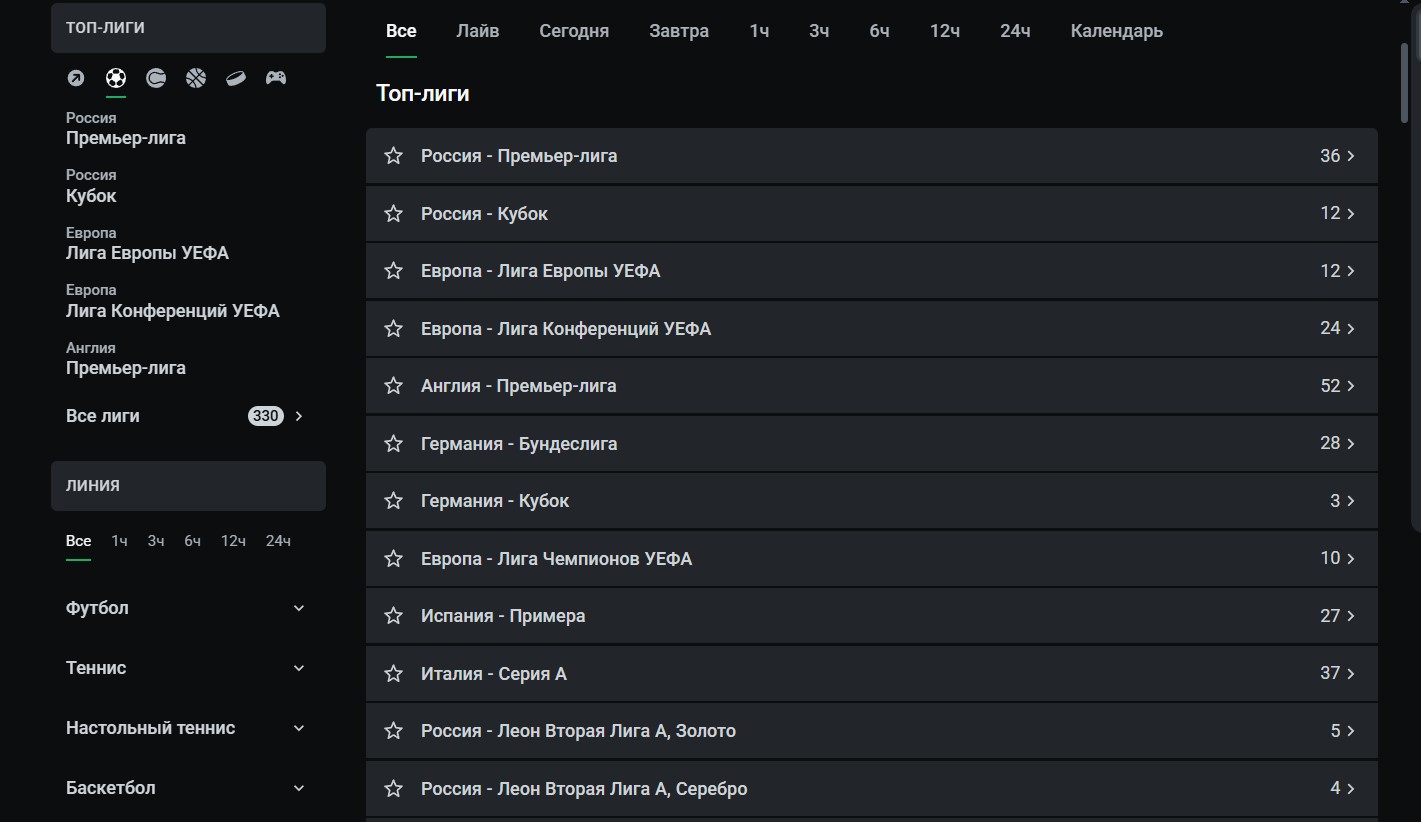Screen dimensions: 1421x822
Task: Open Германия - Бундеслига chevron with 28
Action: (x=1350, y=443)
